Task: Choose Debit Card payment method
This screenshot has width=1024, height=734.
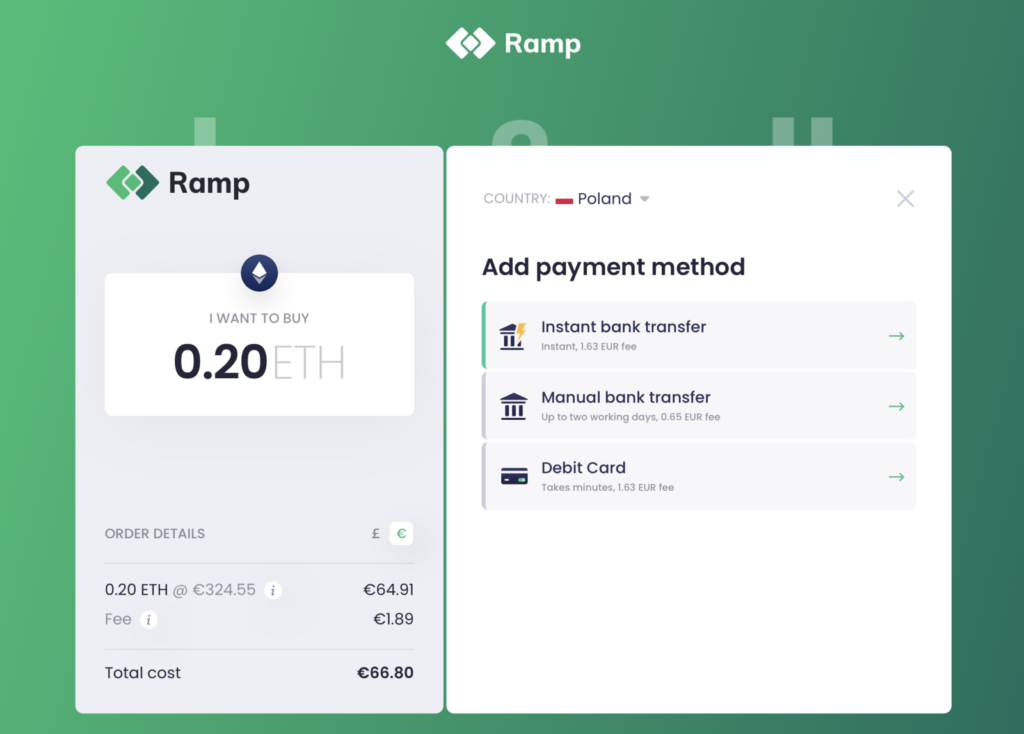Action: (699, 477)
